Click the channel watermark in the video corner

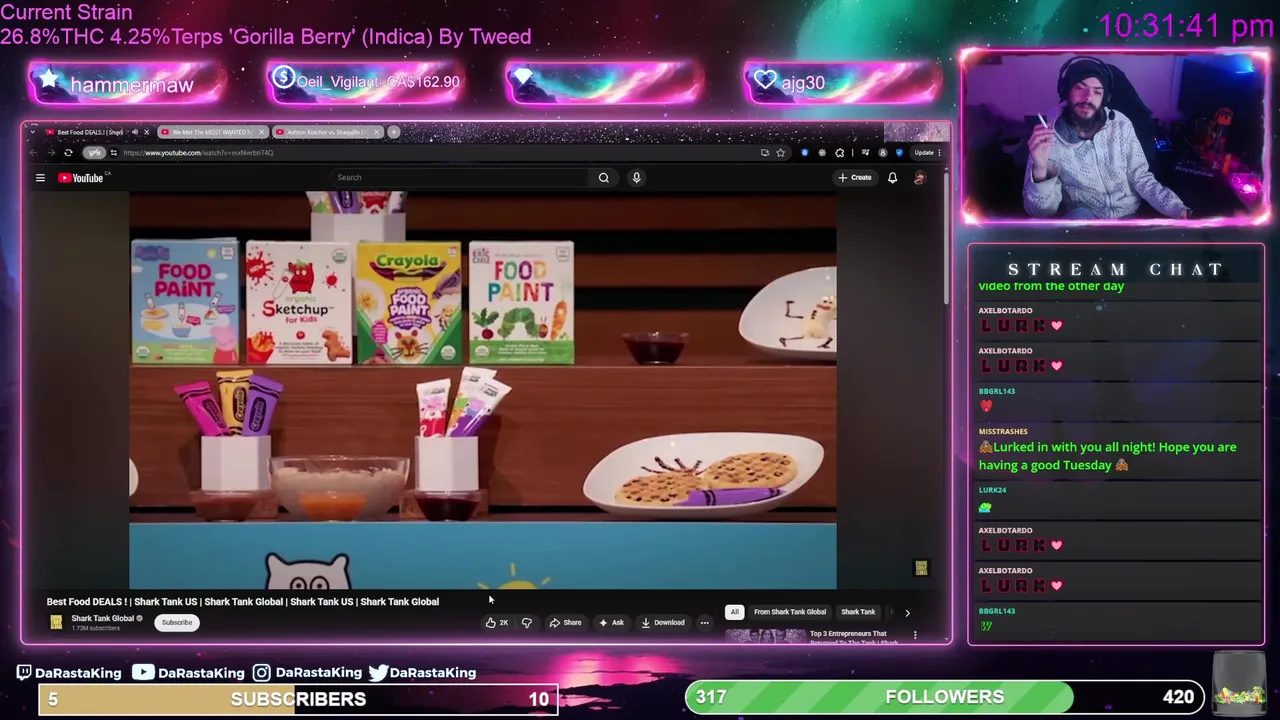(x=921, y=568)
